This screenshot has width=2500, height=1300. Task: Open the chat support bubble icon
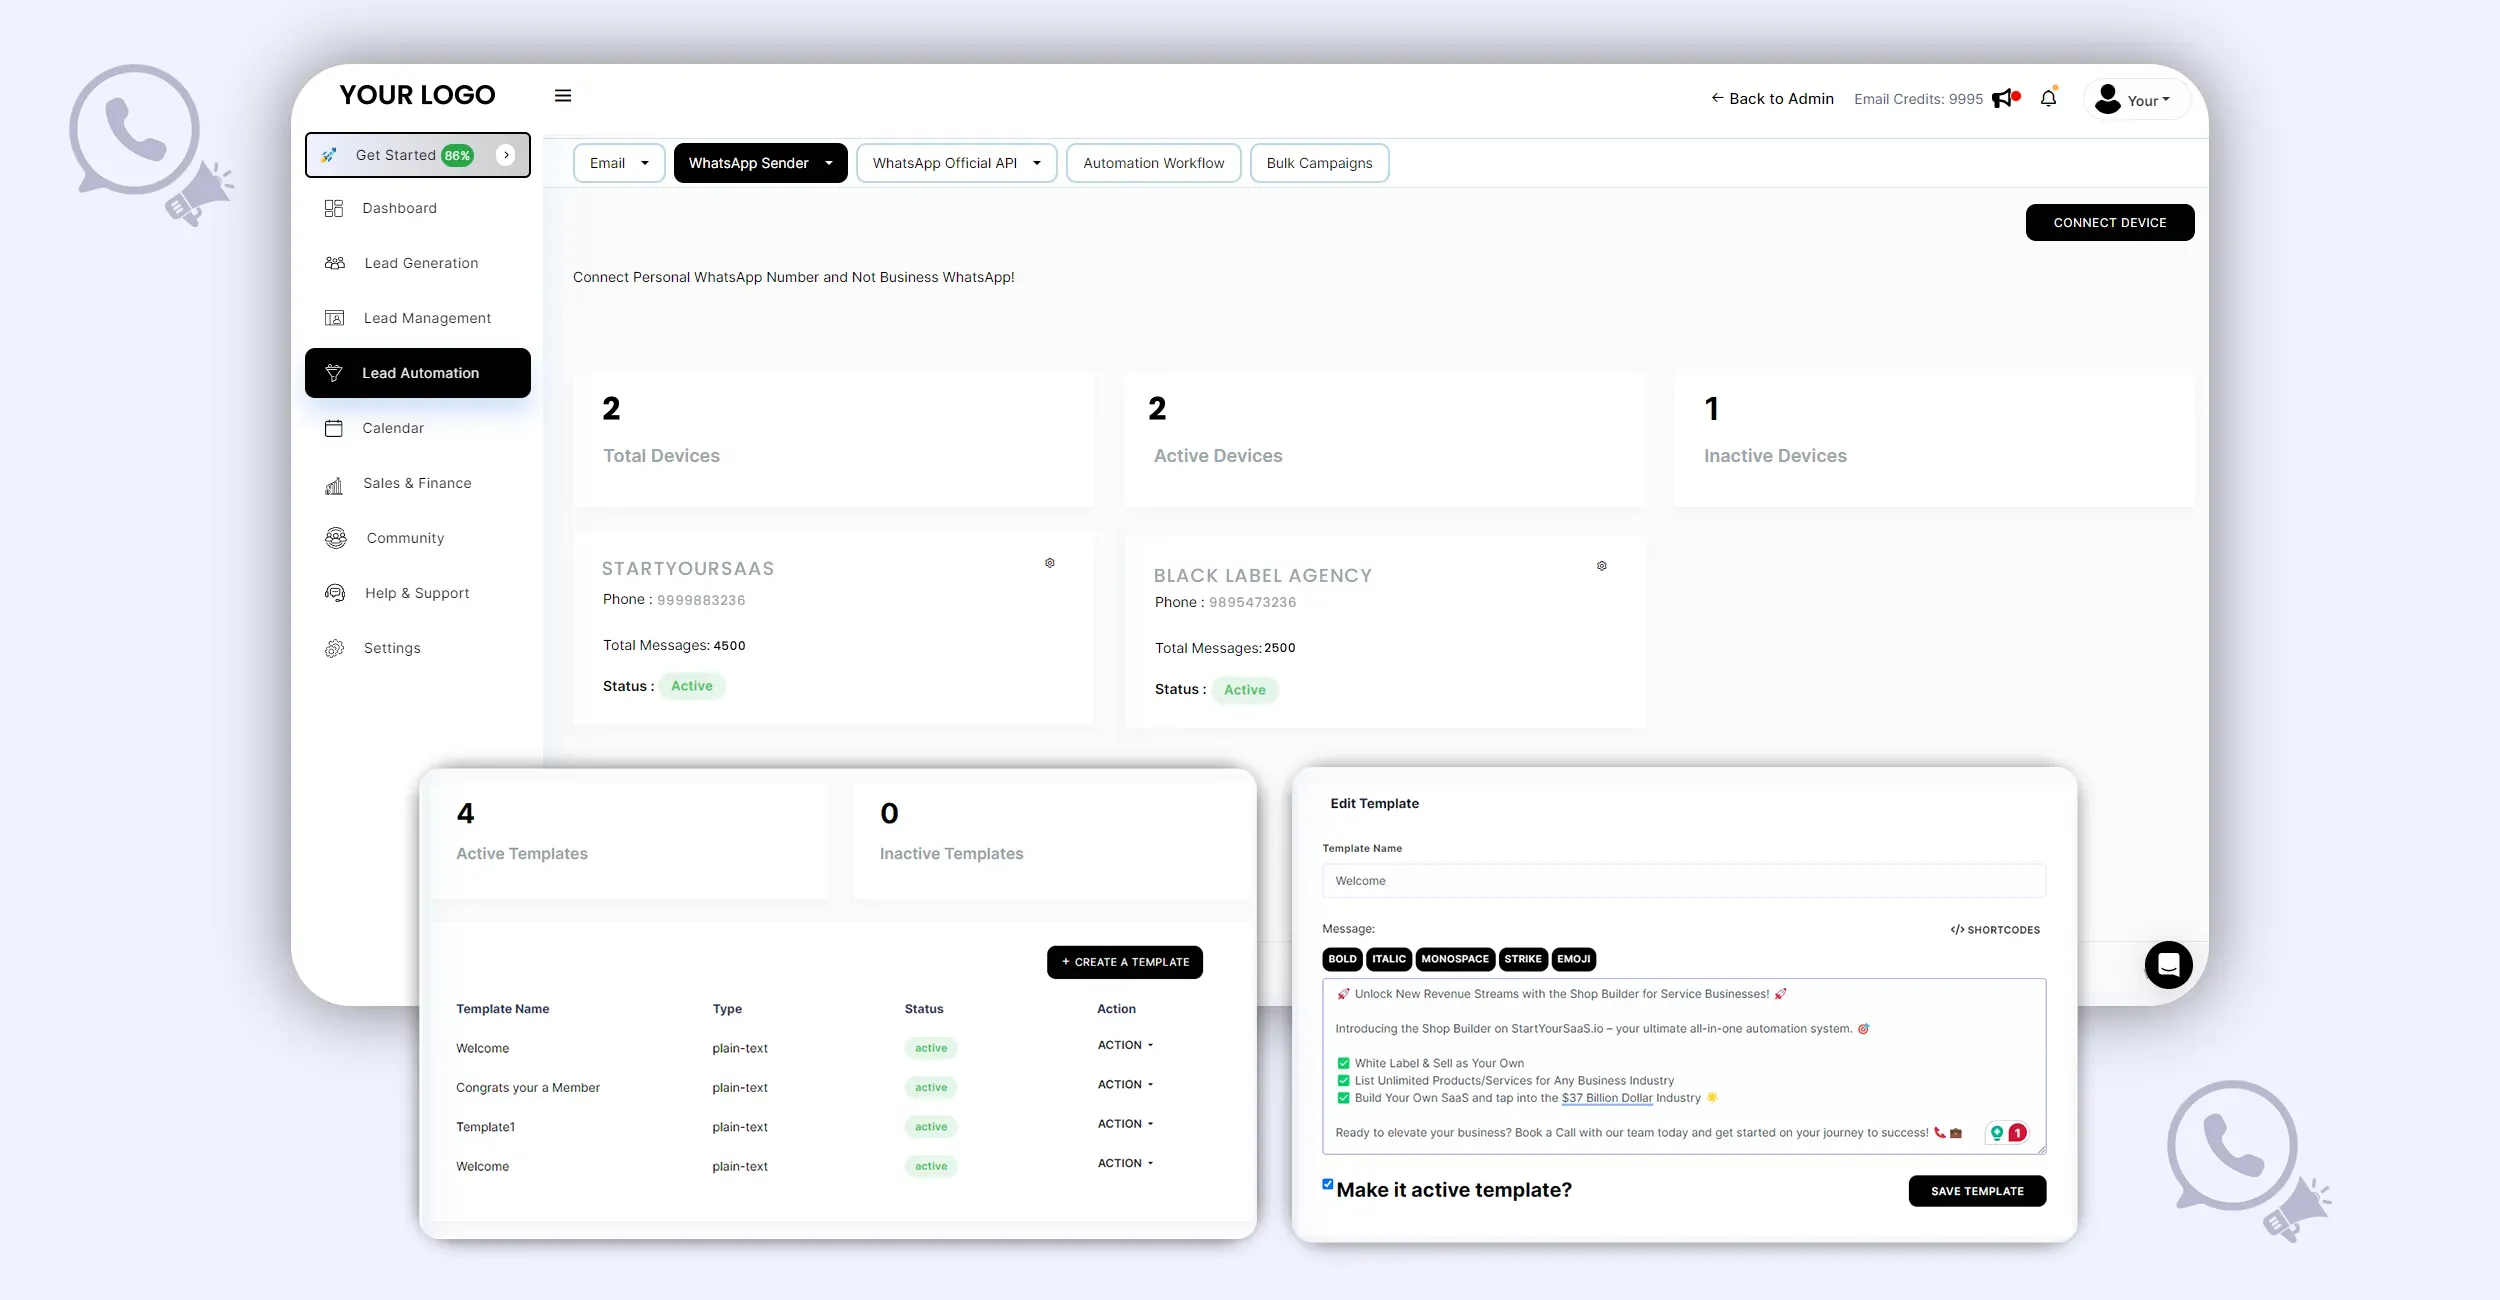pos(2168,965)
